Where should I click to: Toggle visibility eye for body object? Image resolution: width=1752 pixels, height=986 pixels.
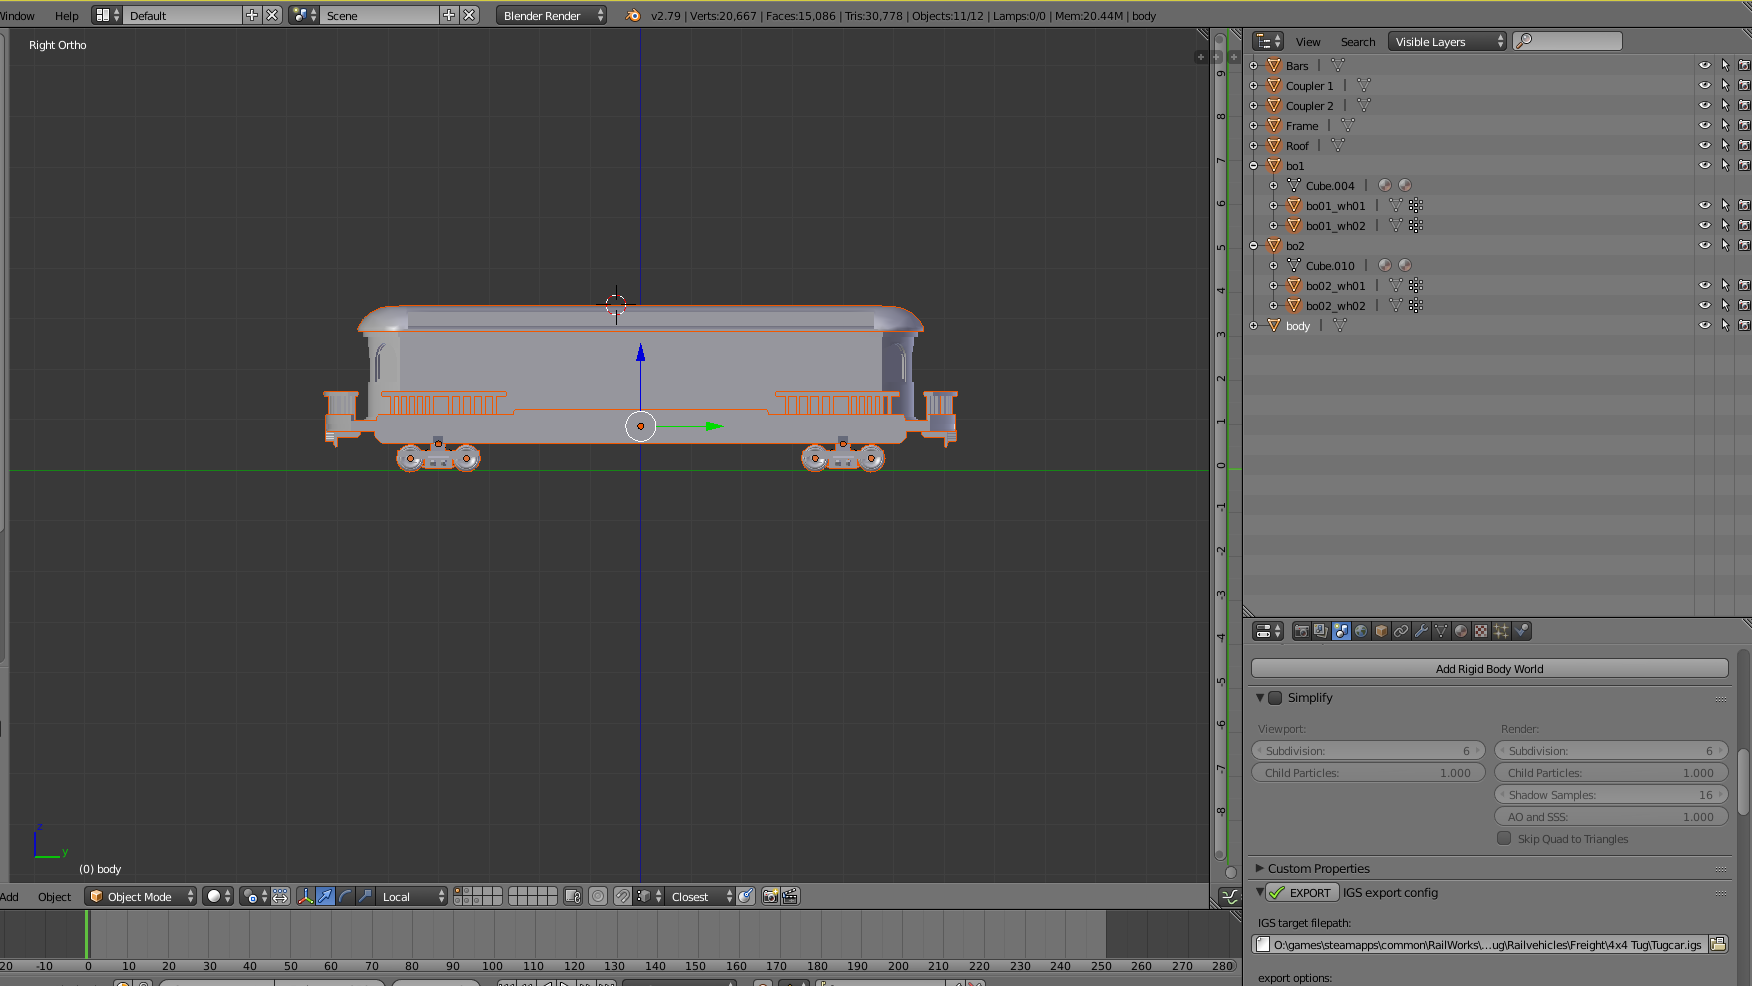click(x=1705, y=325)
